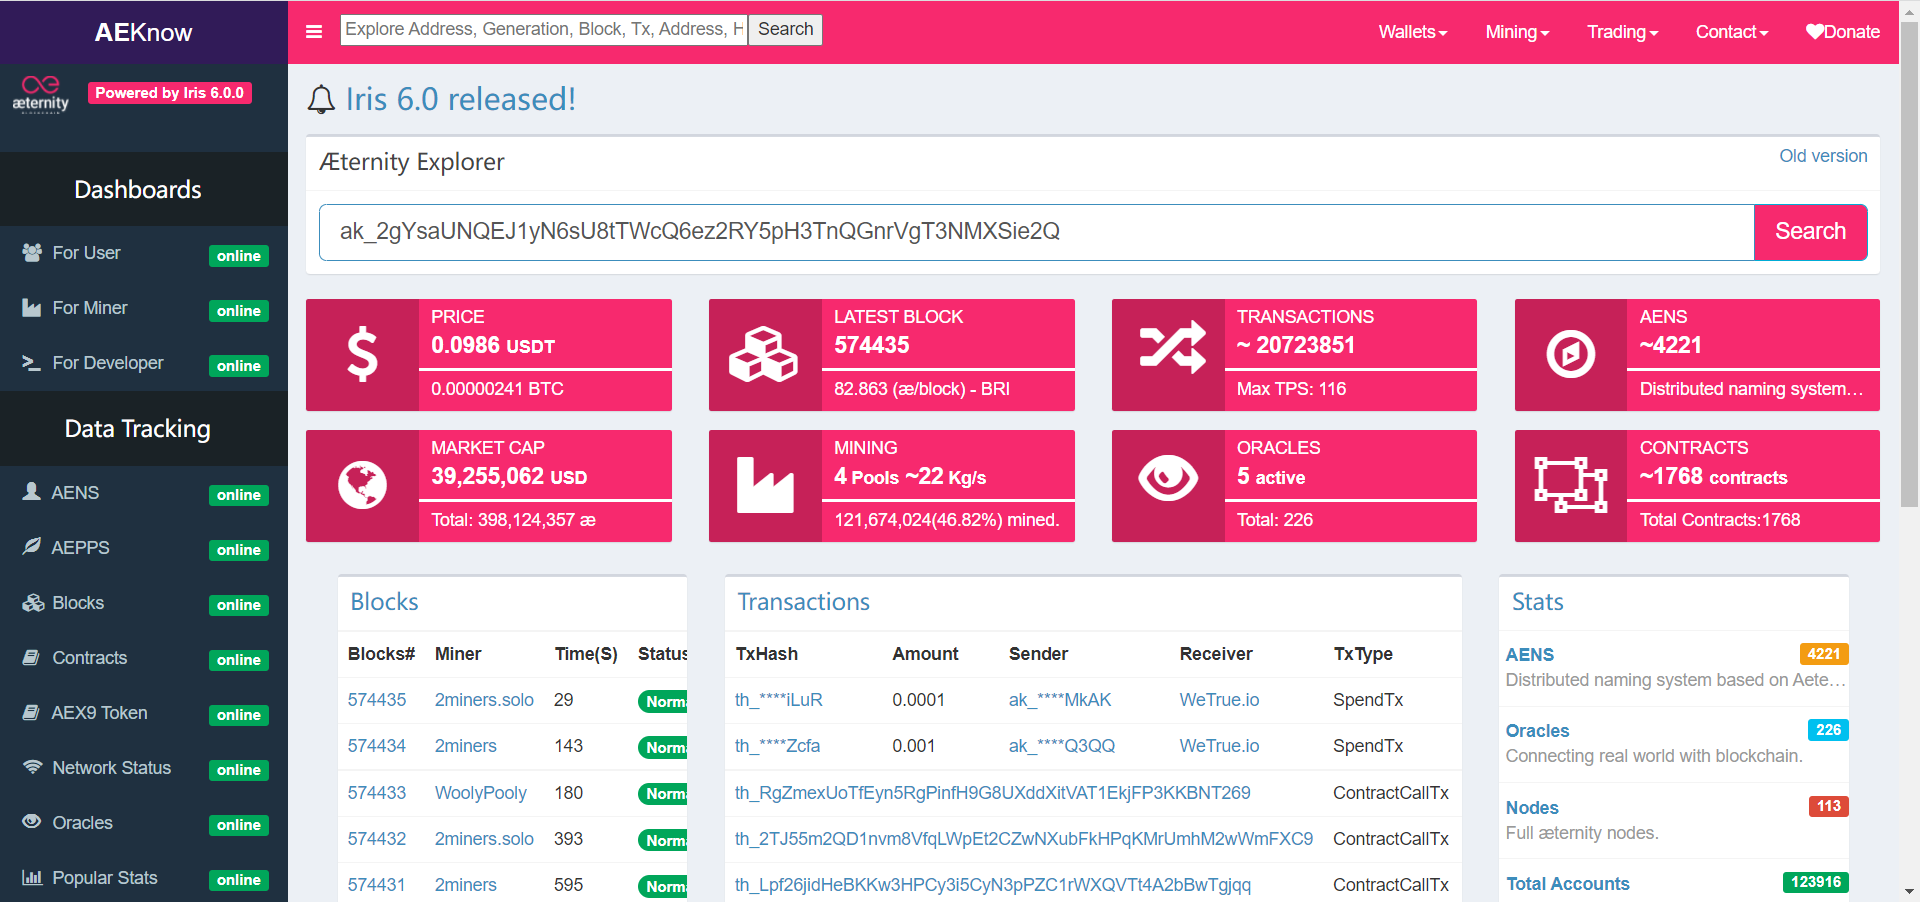
Task: Click the Market Cap globe icon
Action: pyautogui.click(x=362, y=486)
